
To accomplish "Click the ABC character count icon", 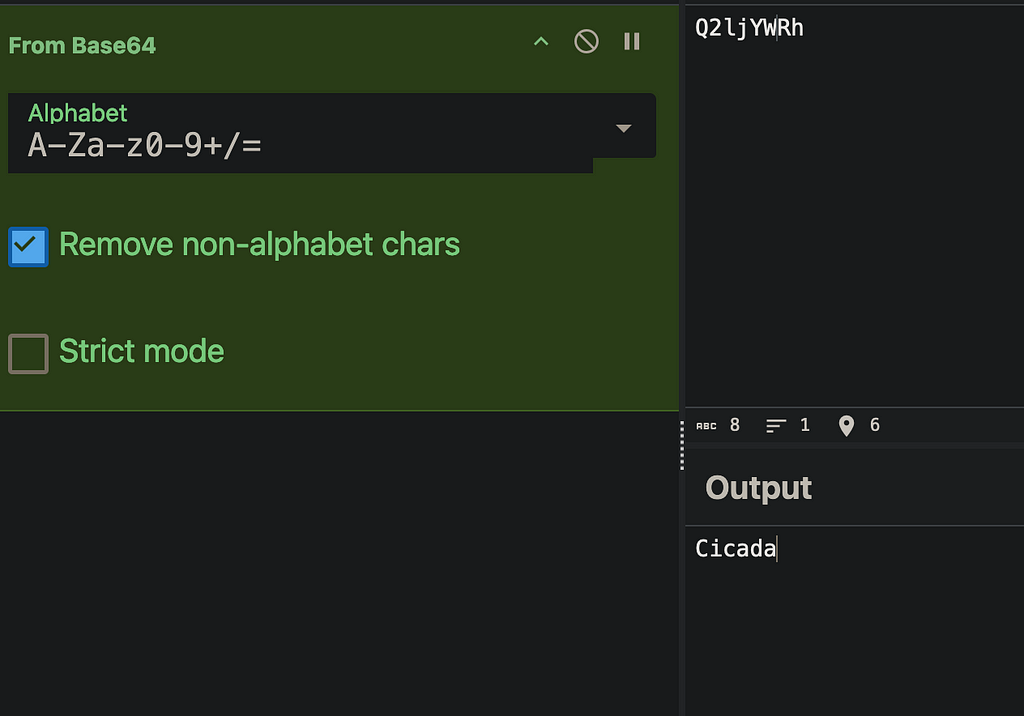I will (x=706, y=426).
